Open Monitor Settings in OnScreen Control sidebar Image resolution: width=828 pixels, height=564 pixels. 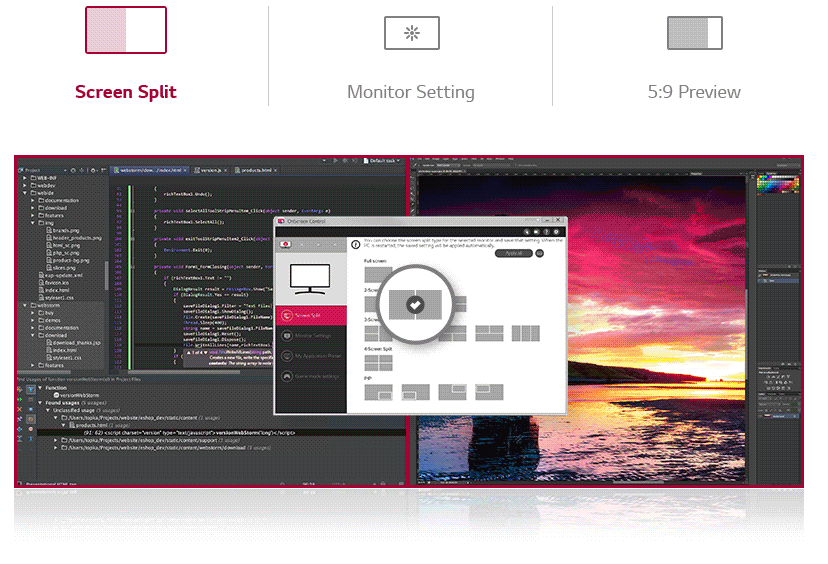311,335
